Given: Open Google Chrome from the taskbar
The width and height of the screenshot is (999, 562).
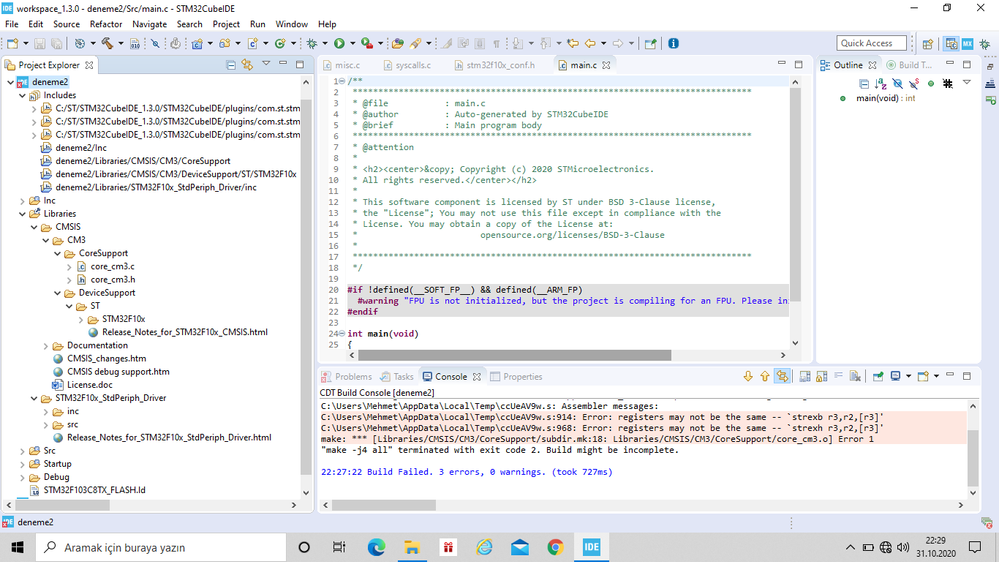Looking at the screenshot, I should coord(555,547).
